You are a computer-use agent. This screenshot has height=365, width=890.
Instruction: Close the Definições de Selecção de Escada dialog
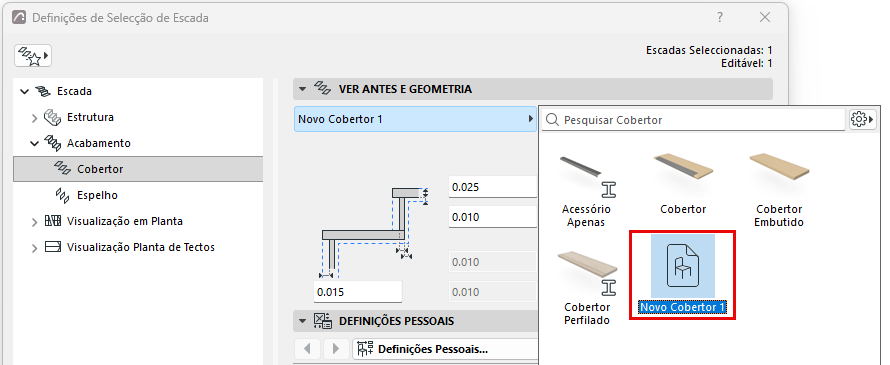tap(765, 18)
